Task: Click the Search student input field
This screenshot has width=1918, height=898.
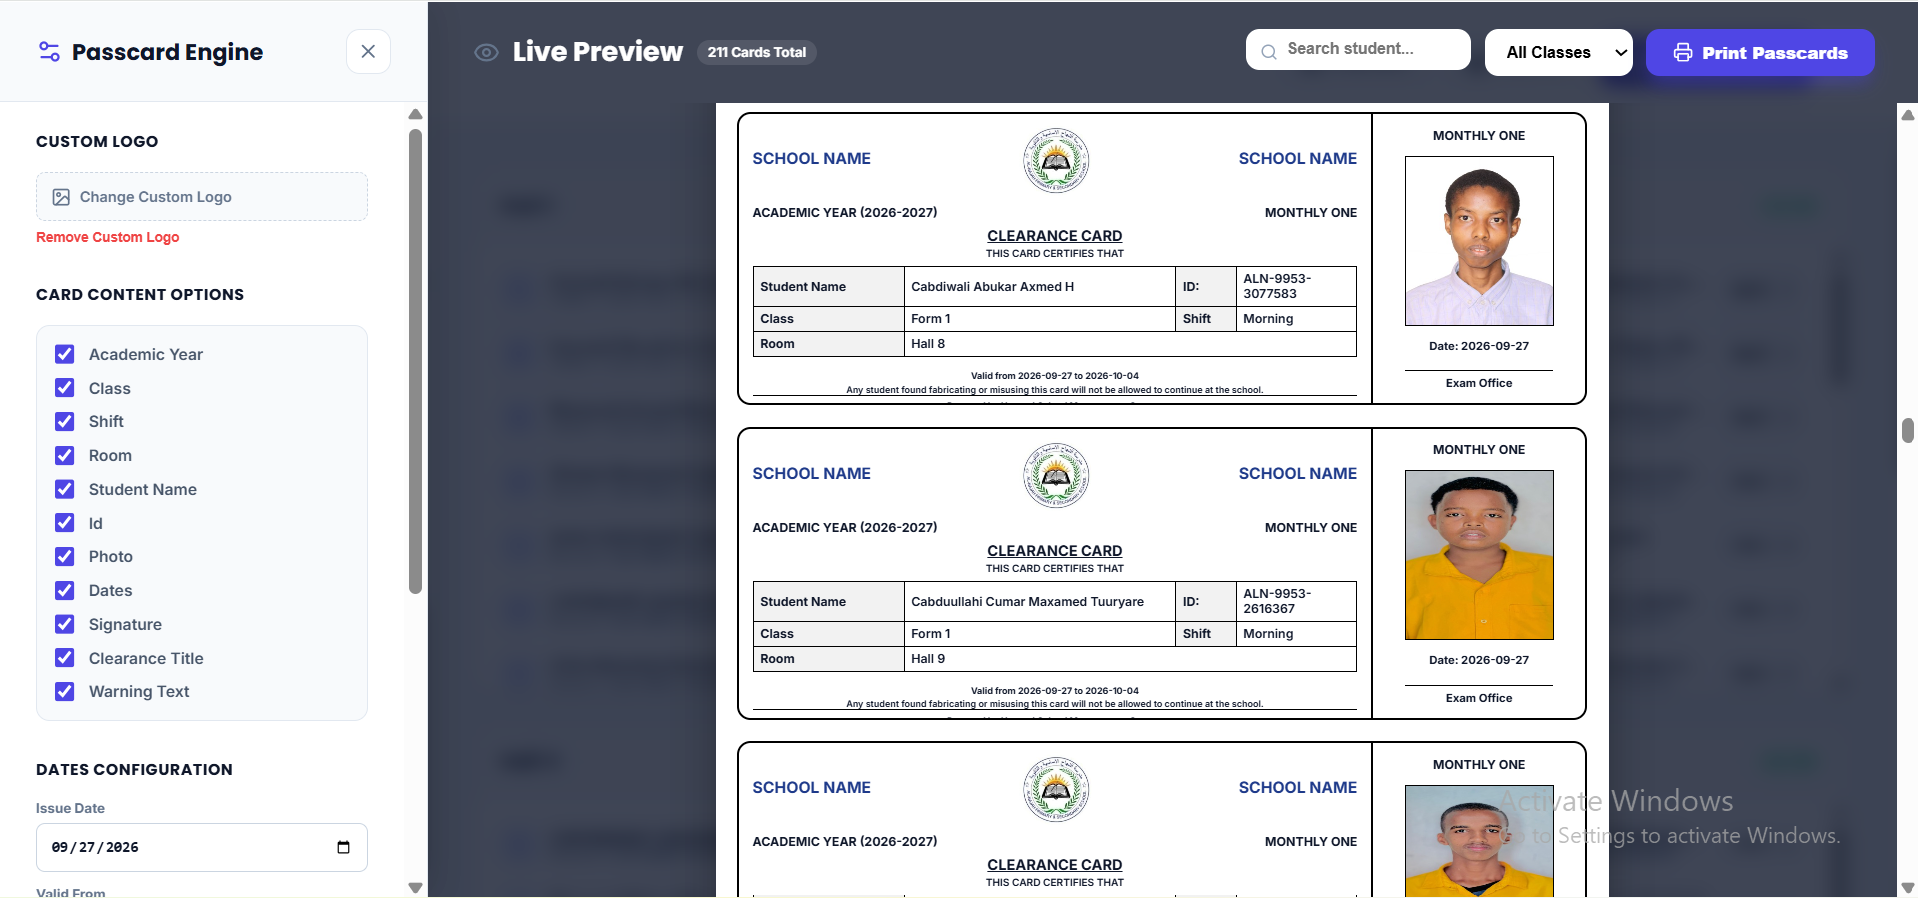Action: pyautogui.click(x=1358, y=49)
